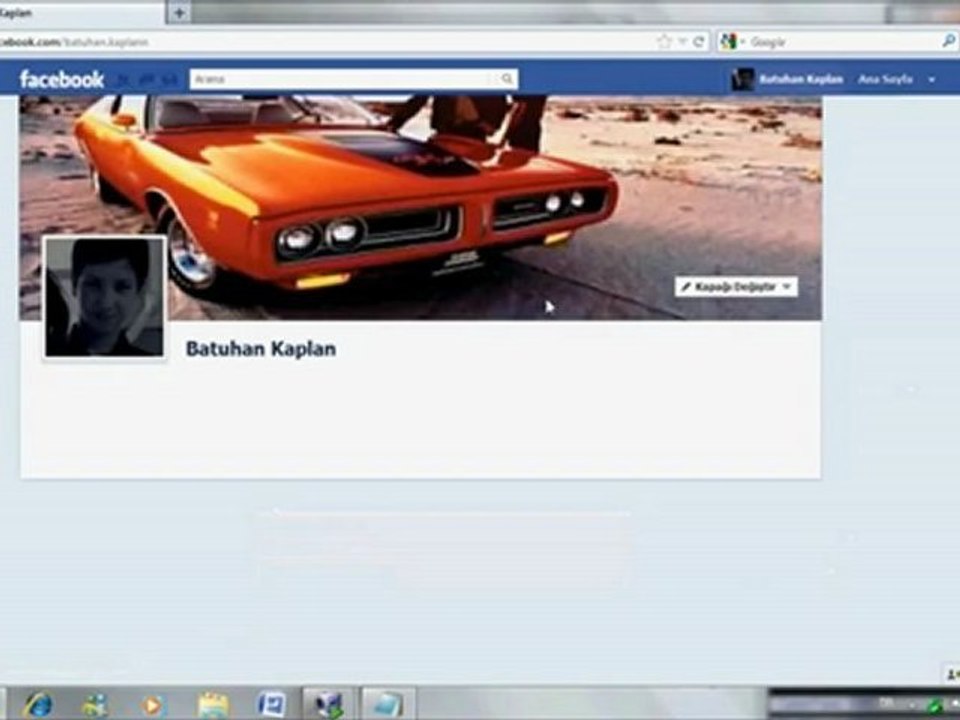
Task: Open the URL history dropdown arrow
Action: tap(682, 42)
